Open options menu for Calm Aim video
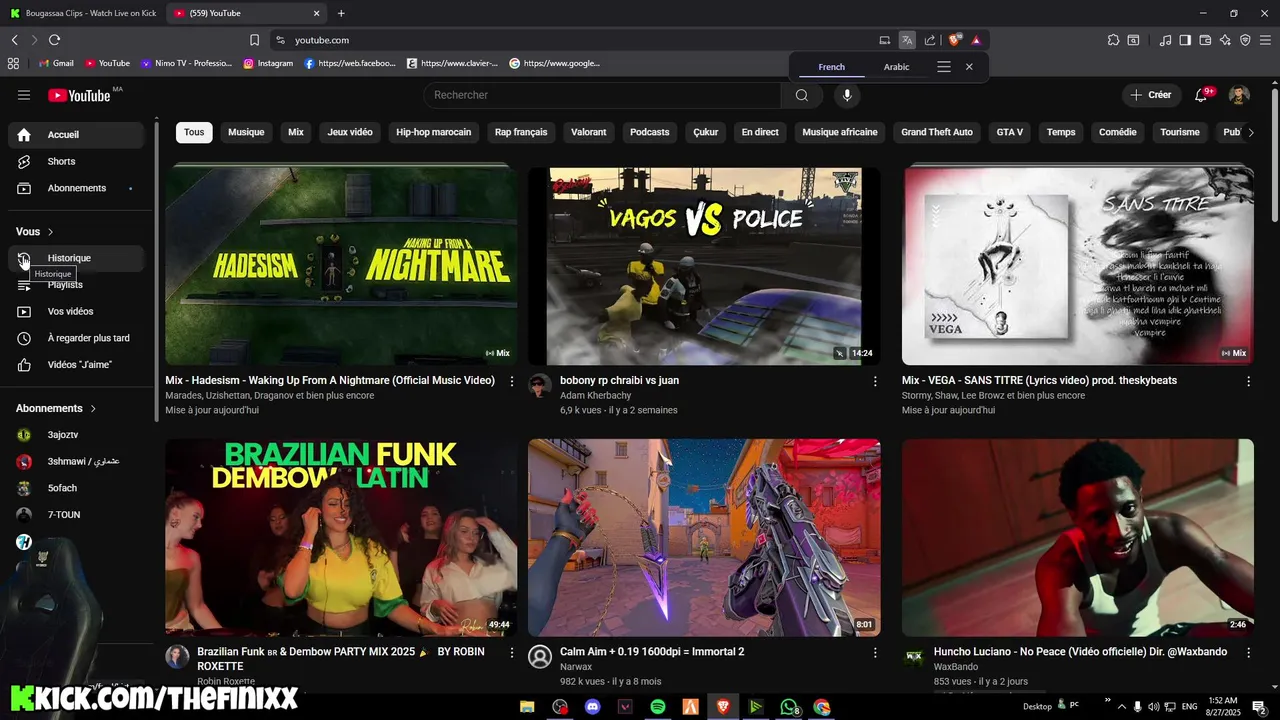Image resolution: width=1280 pixels, height=720 pixels. click(x=875, y=652)
